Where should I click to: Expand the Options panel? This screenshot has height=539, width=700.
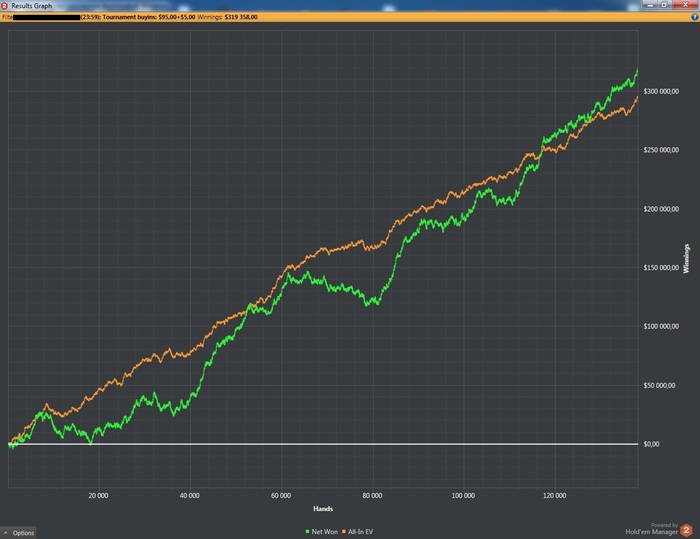tap(18, 533)
